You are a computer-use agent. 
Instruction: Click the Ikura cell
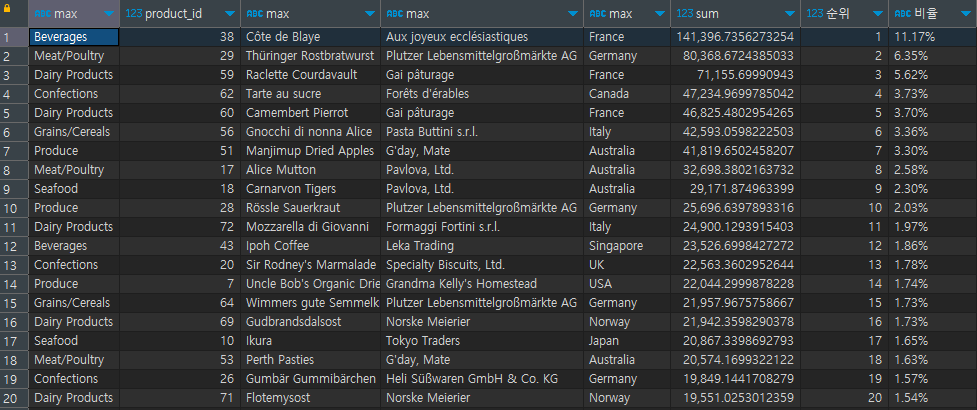310,341
